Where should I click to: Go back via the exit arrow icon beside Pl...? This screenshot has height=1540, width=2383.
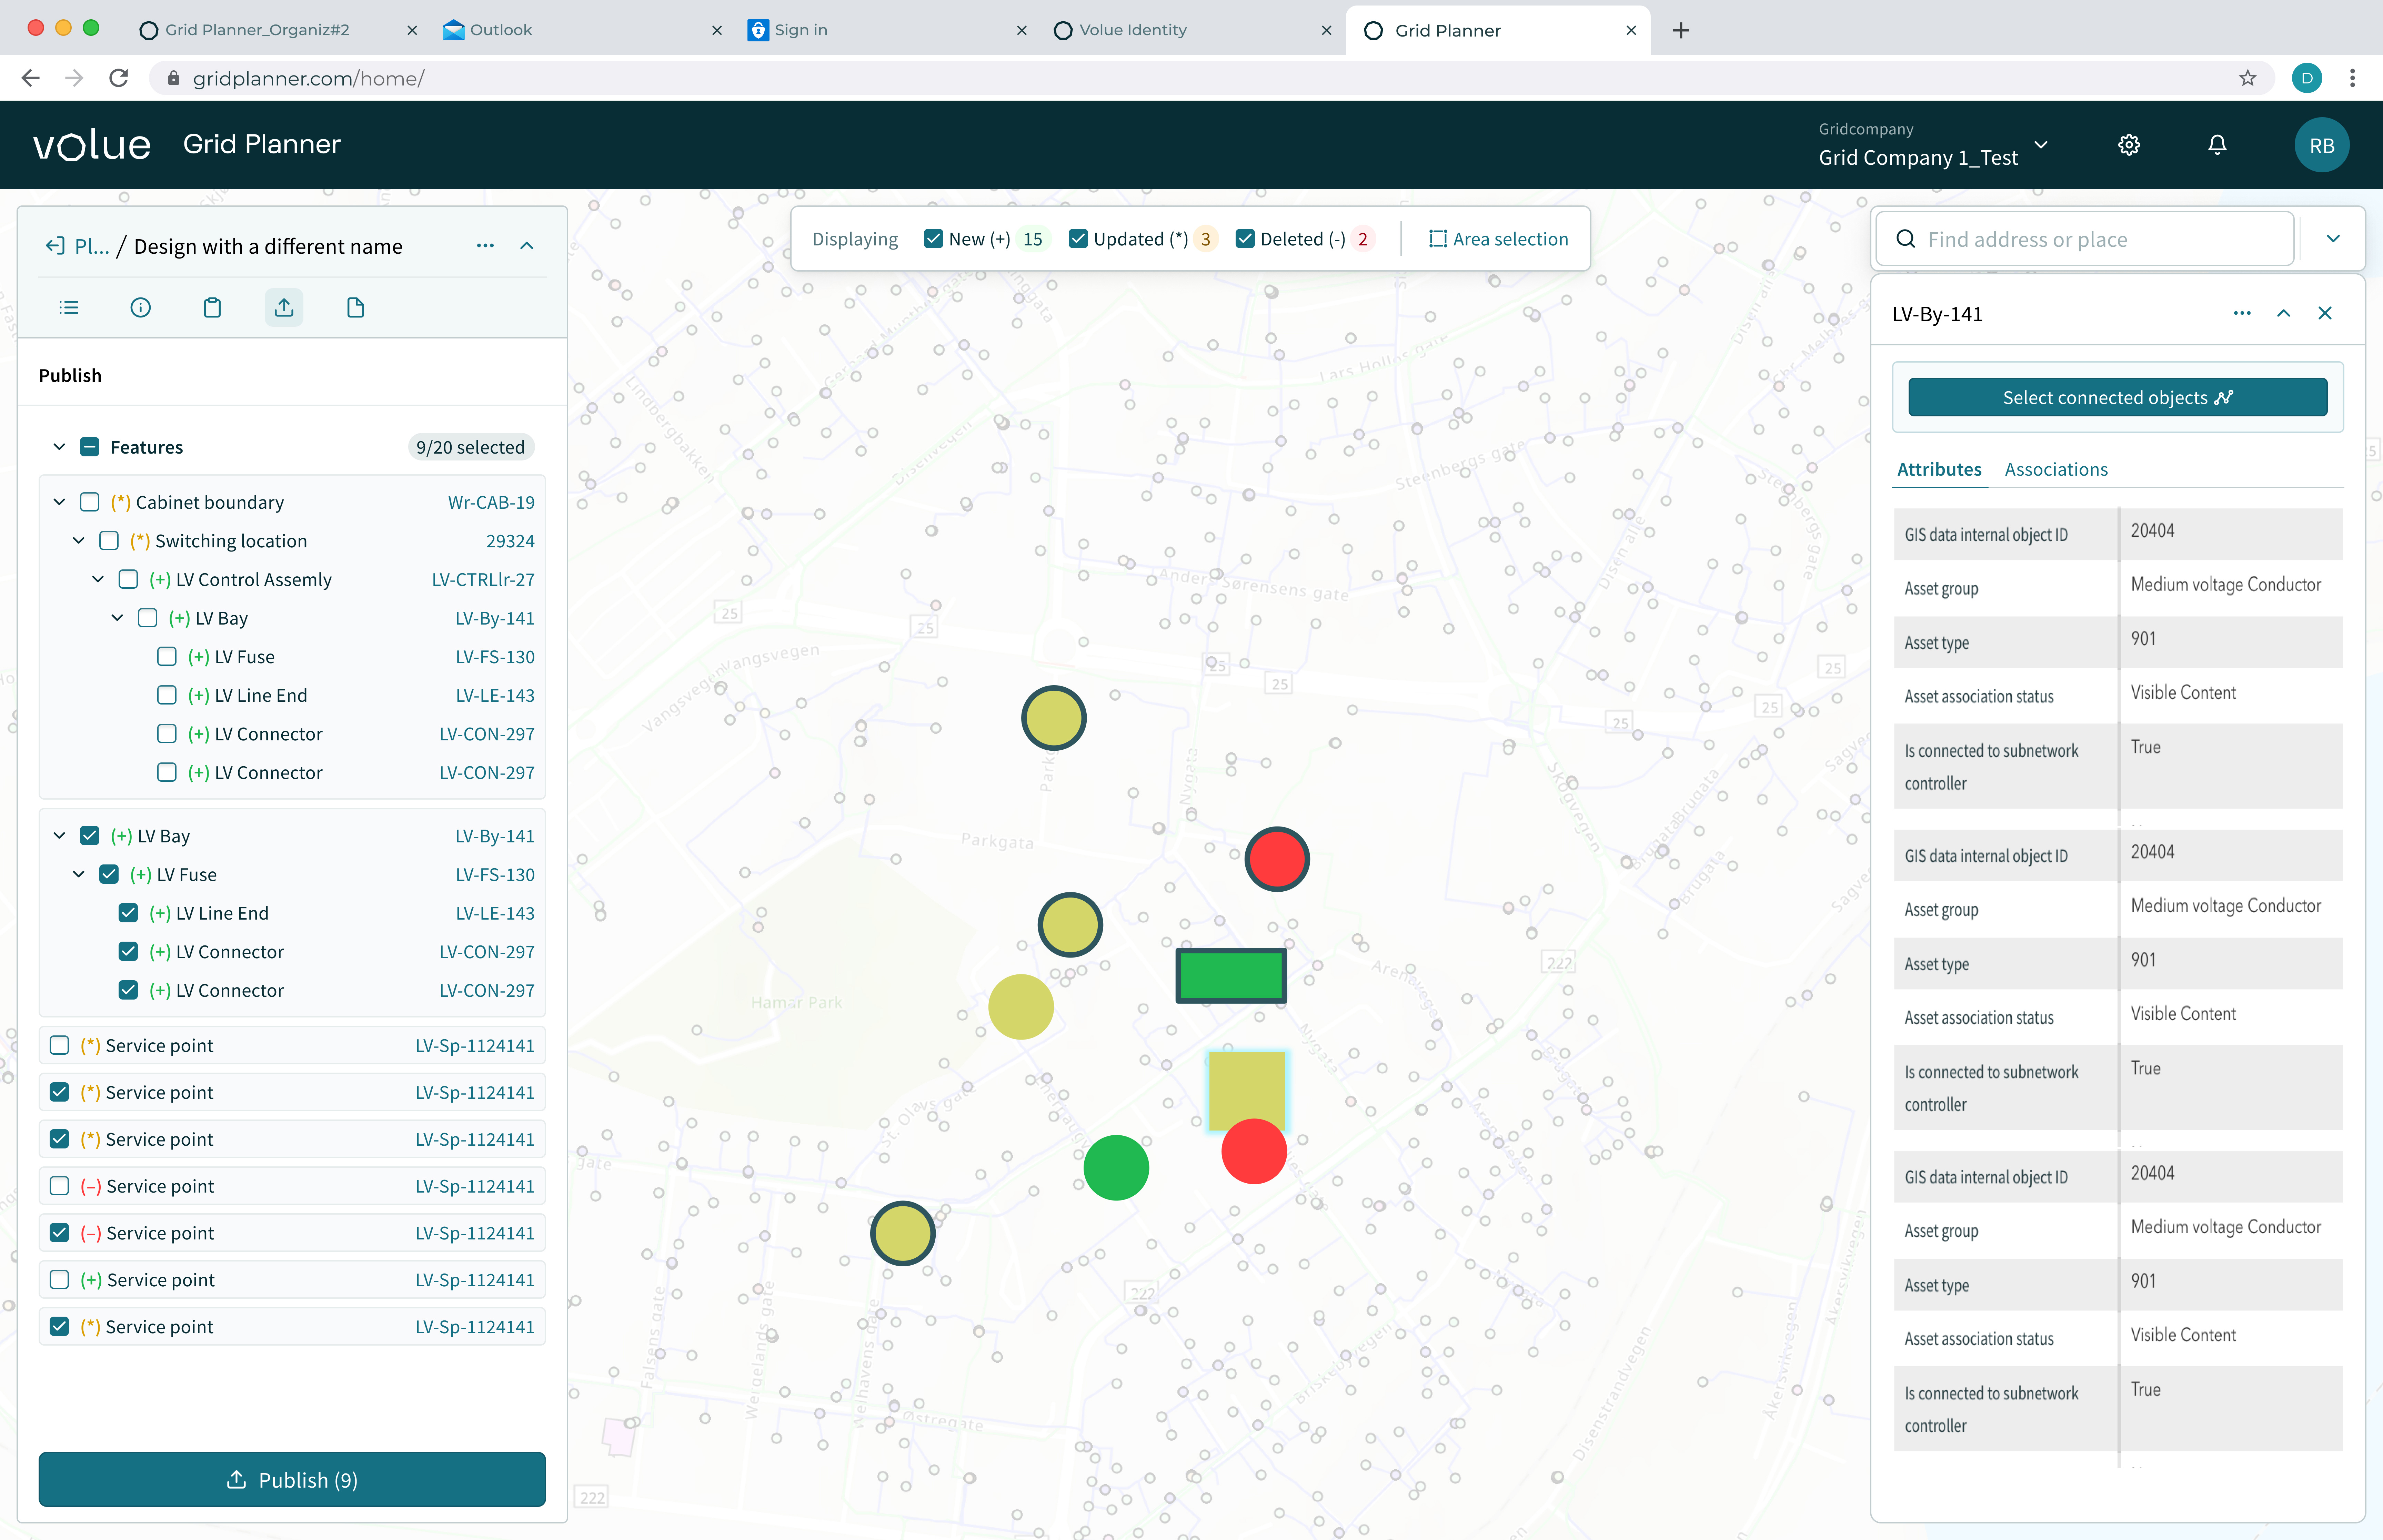(x=55, y=246)
